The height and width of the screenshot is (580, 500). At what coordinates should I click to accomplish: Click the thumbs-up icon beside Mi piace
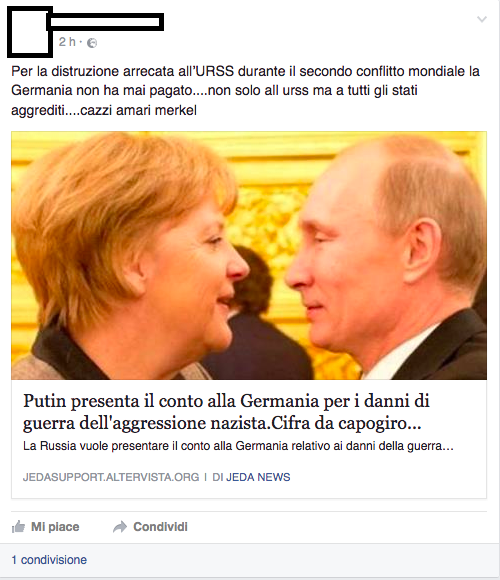[x=18, y=526]
